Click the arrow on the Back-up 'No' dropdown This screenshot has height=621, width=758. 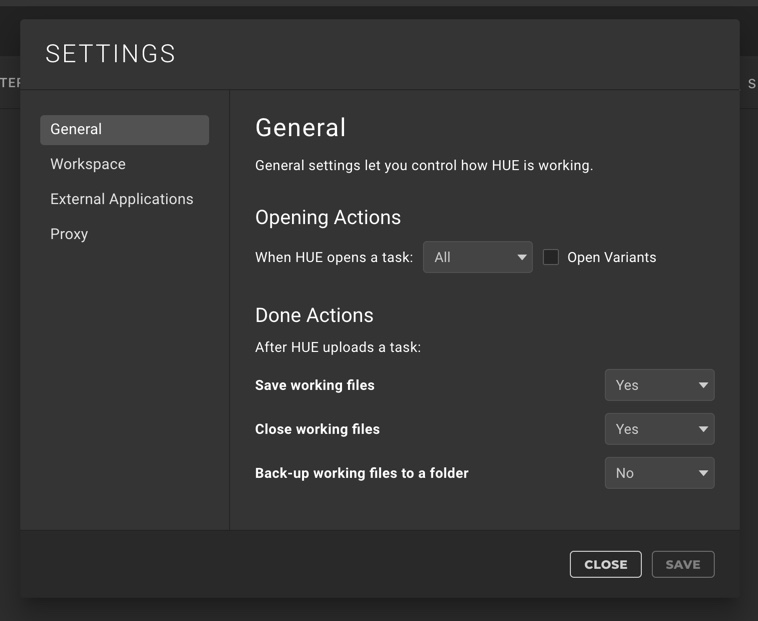(703, 473)
